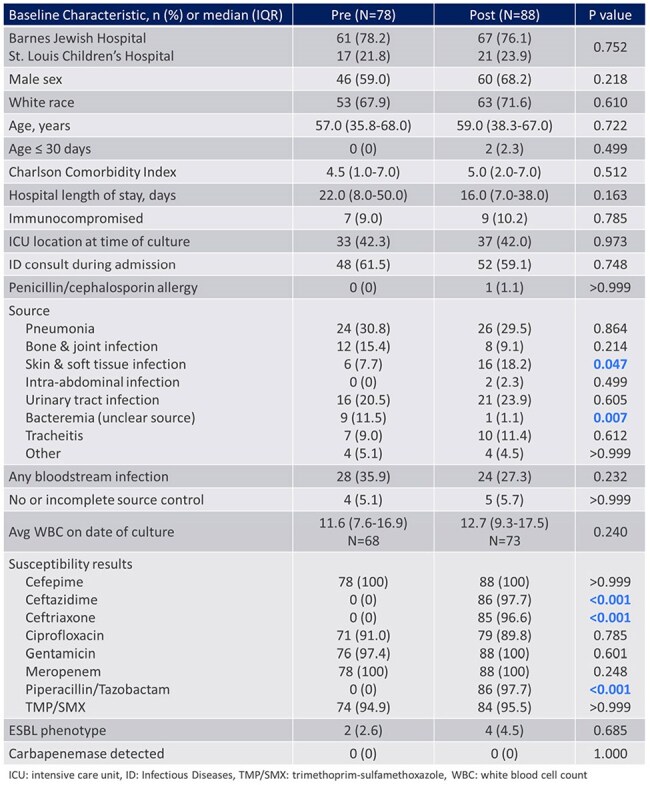Select the Charlson Comorbidity Index row
This screenshot has height=785, width=650.
324,172
